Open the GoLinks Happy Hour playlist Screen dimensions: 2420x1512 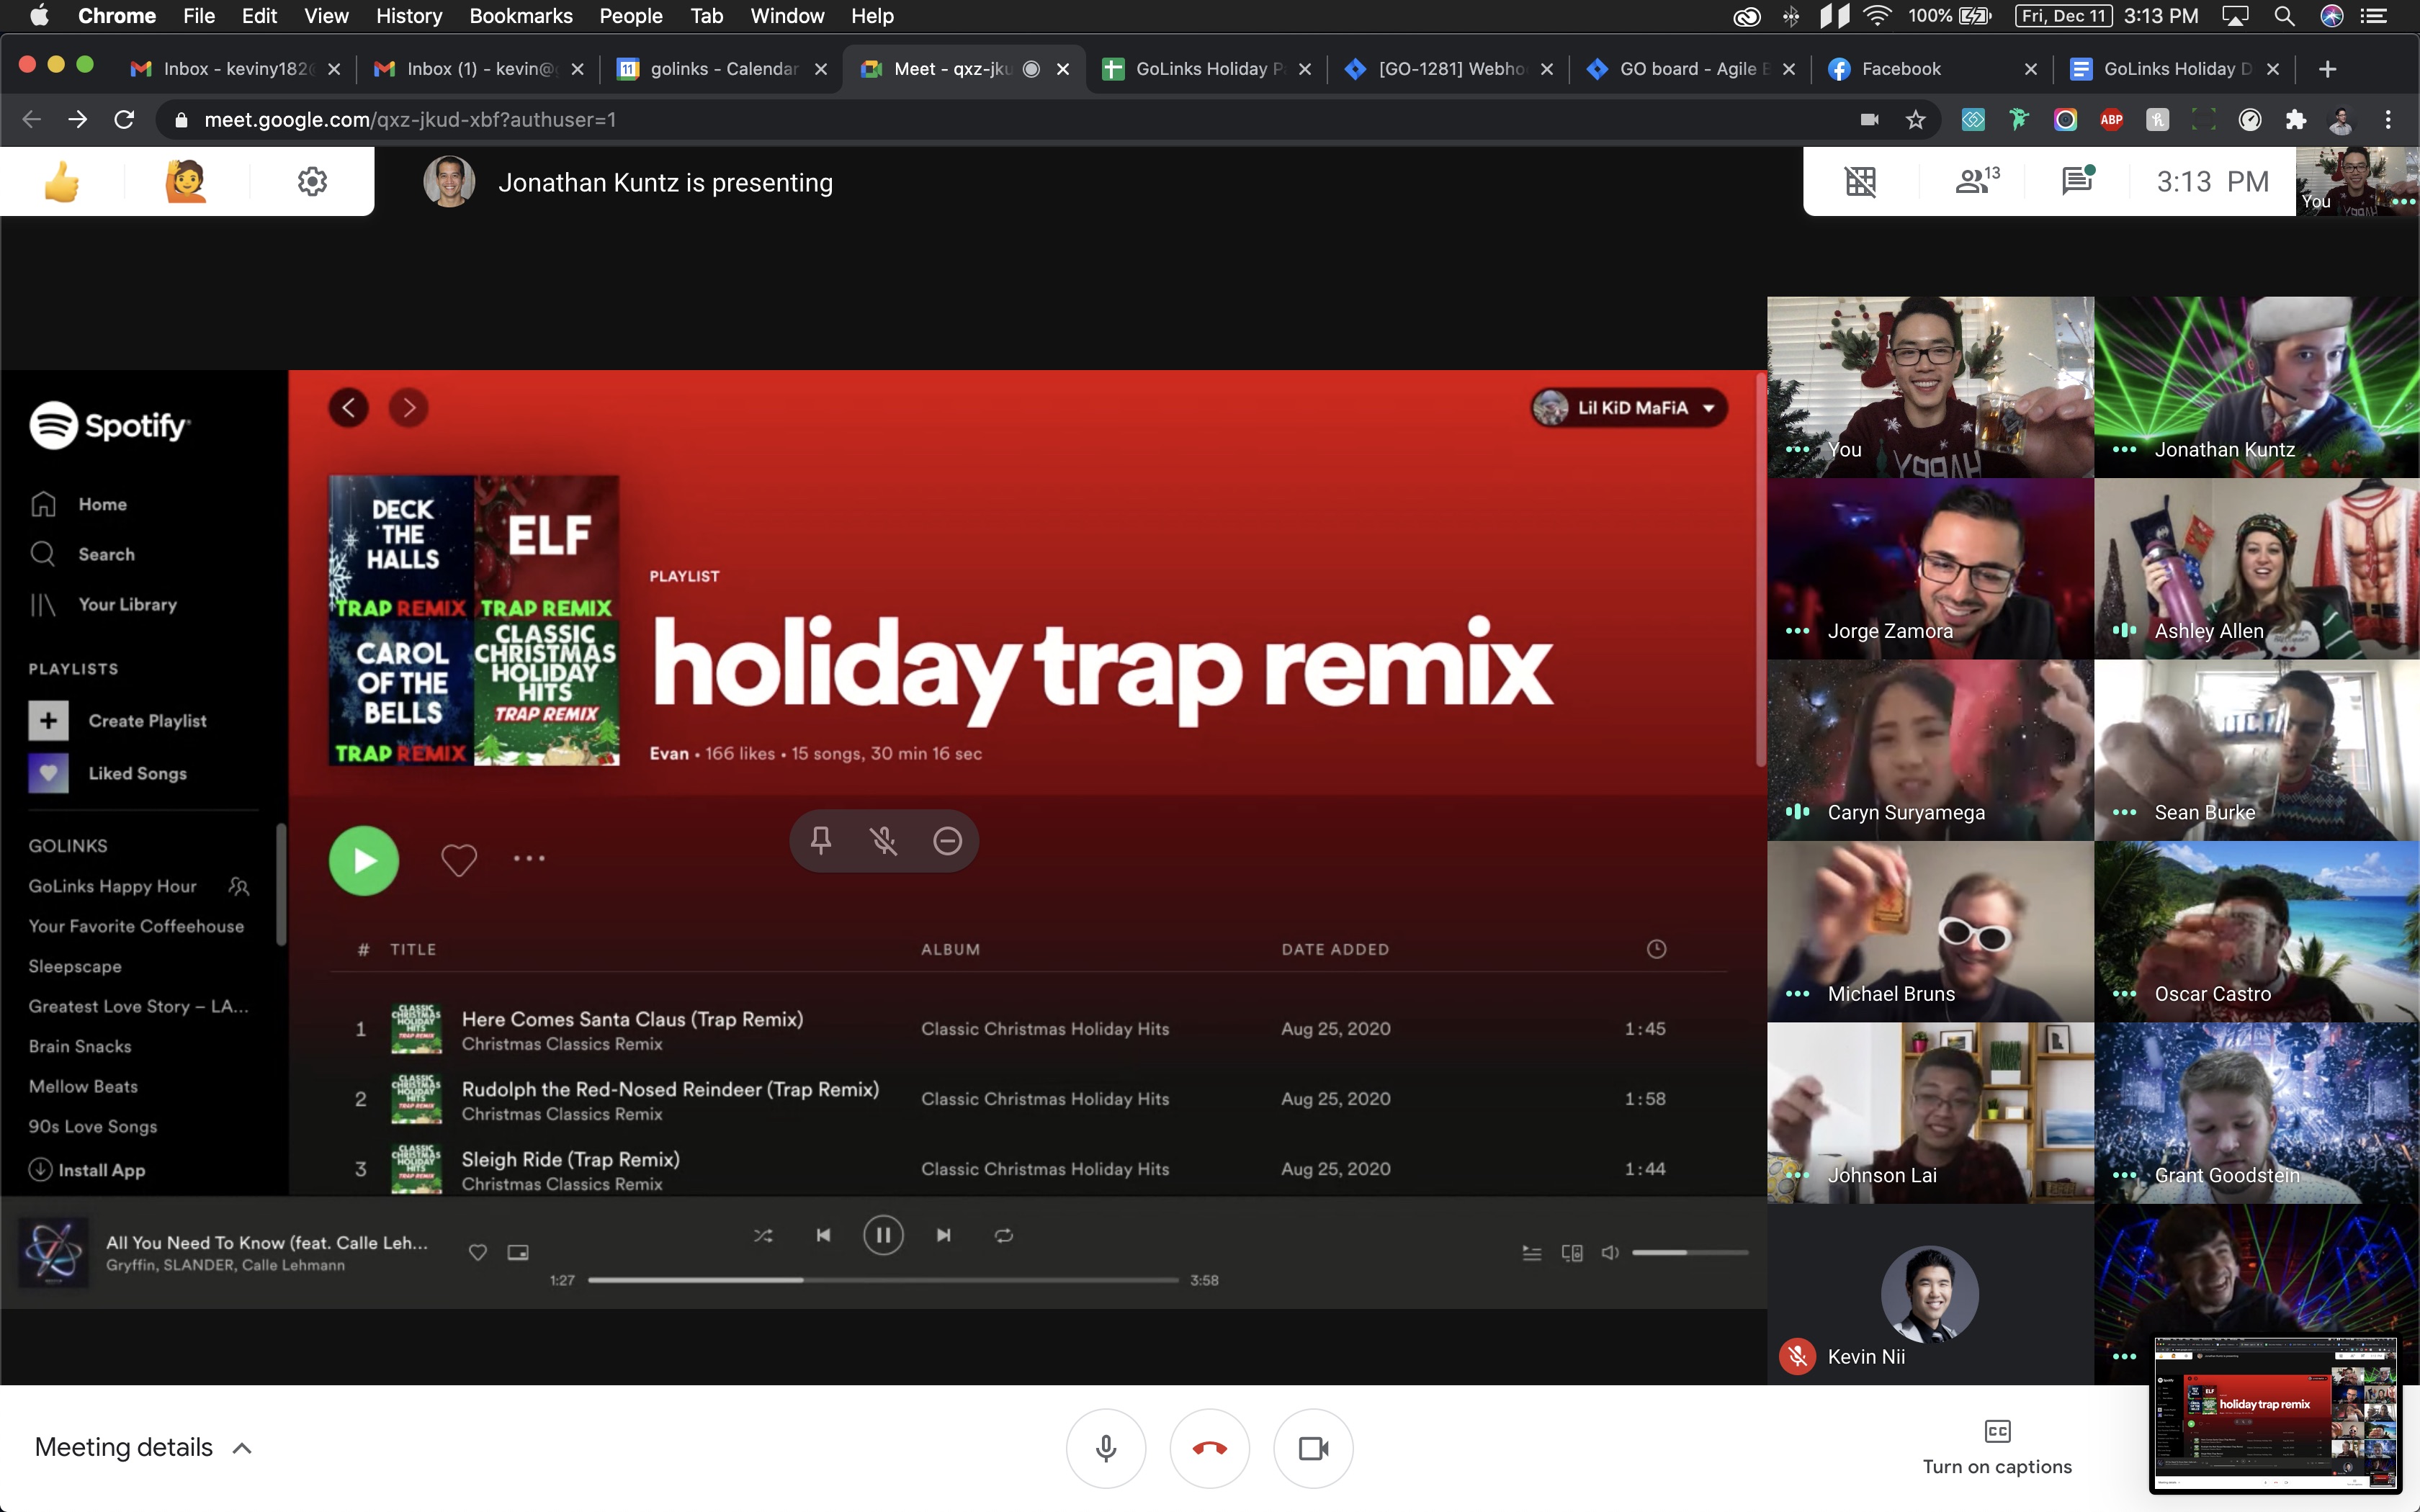coord(113,886)
